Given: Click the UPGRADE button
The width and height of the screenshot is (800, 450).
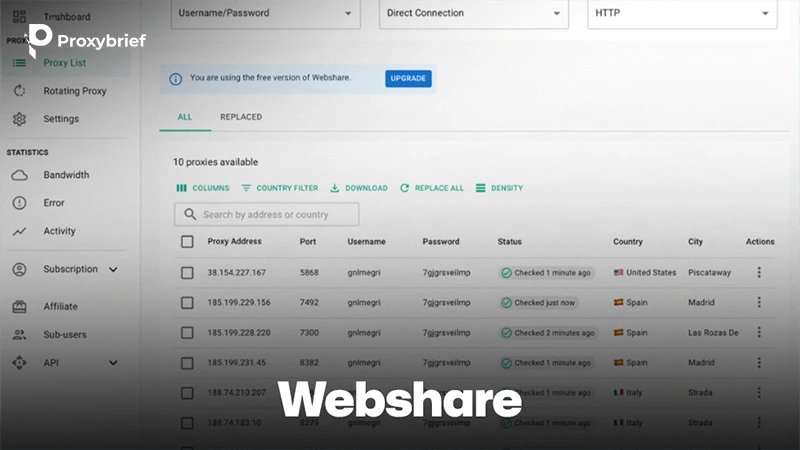Looking at the screenshot, I should point(408,79).
